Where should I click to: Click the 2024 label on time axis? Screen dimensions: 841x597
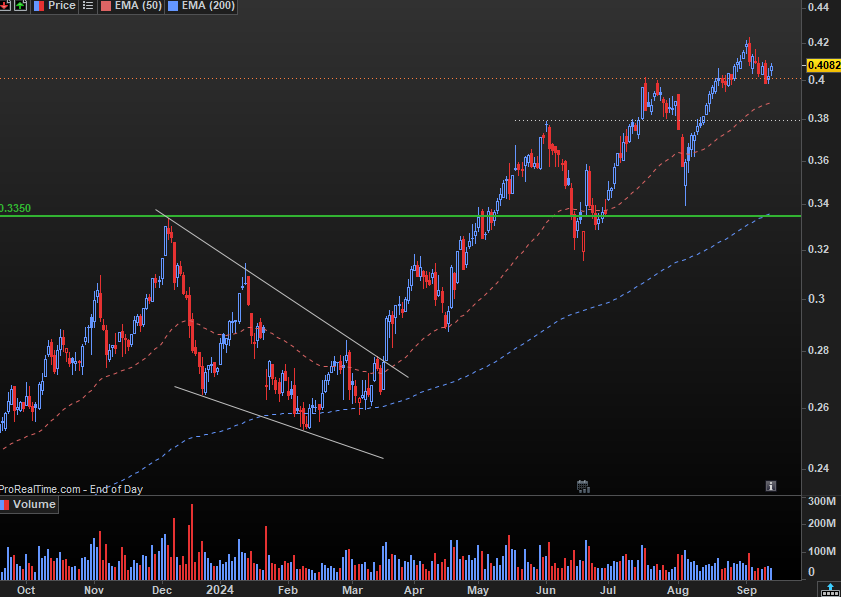(220, 590)
